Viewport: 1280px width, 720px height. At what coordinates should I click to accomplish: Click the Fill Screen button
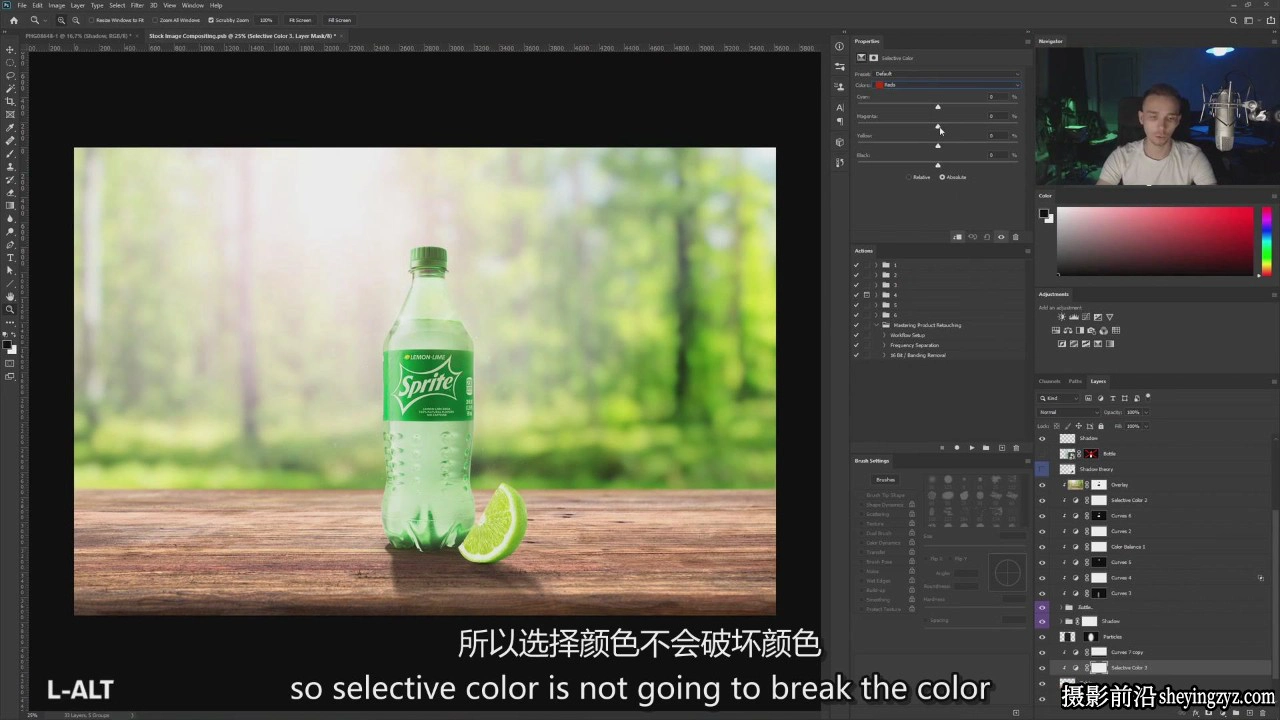(x=340, y=20)
